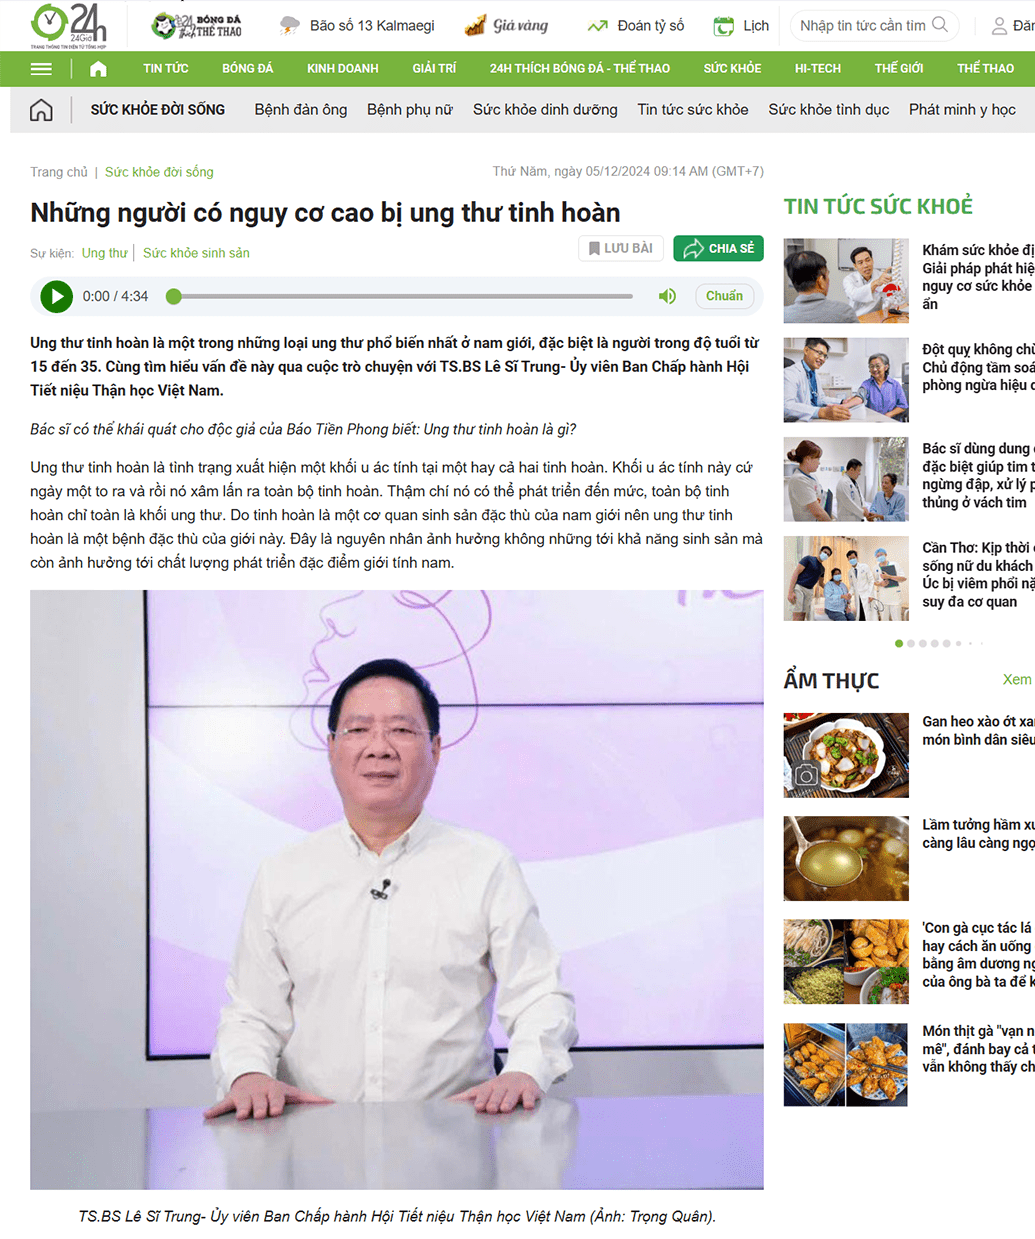
Task: Select first carousel dot under health news
Action: [x=899, y=643]
